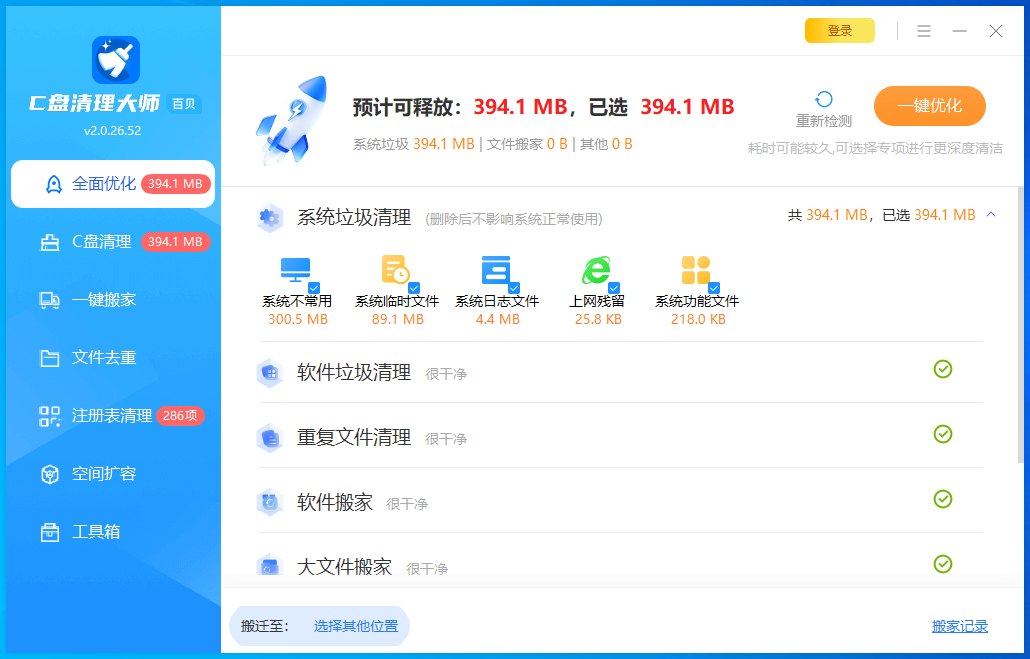Click the green check for 软件搬家
1030x659 pixels.
pos(943,499)
